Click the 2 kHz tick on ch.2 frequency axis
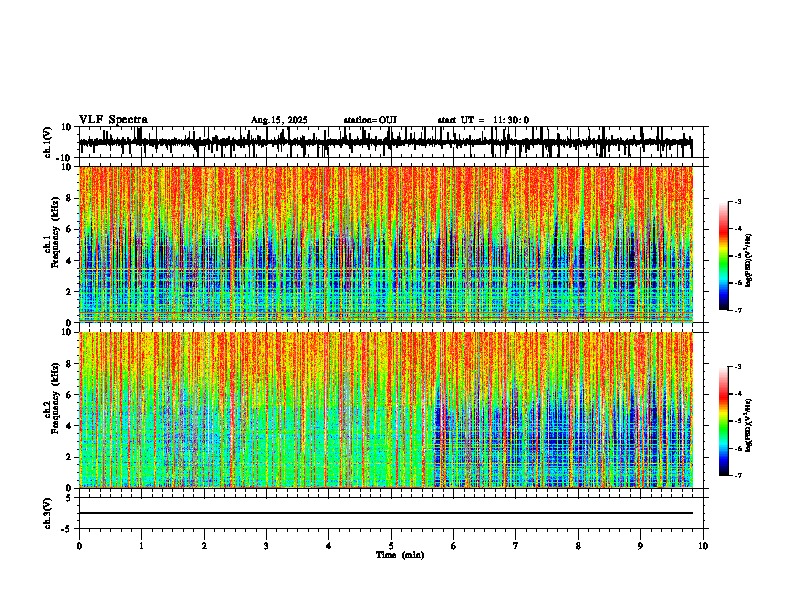Image resolution: width=792 pixels, height=612 pixels. coord(70,457)
